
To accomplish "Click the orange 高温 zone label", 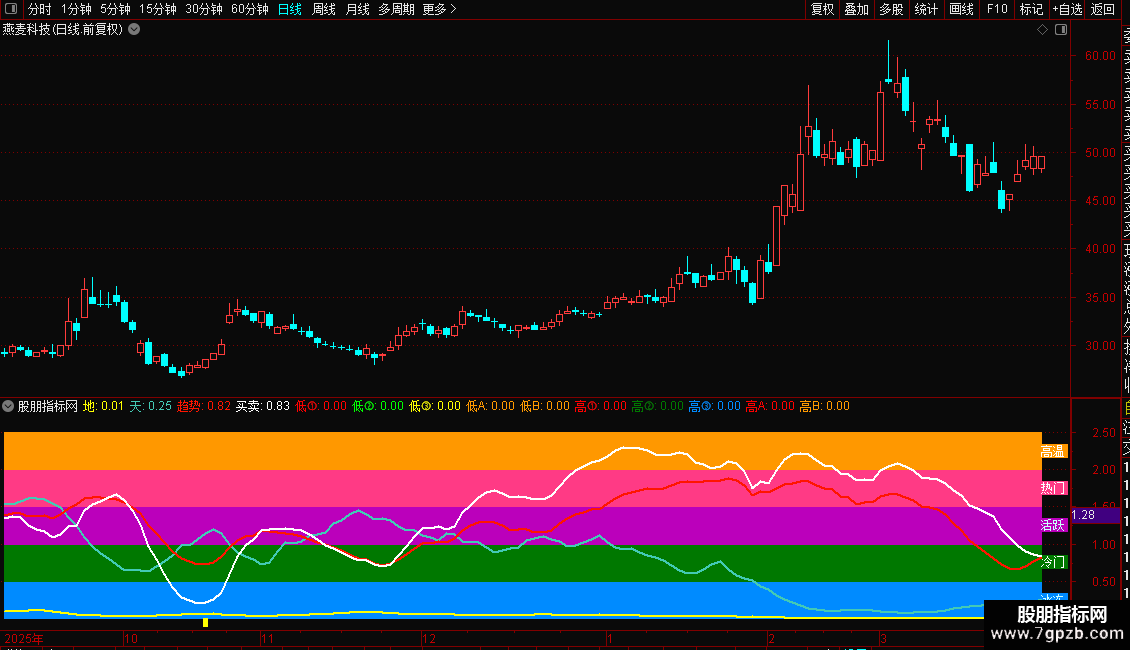I will coord(1053,452).
